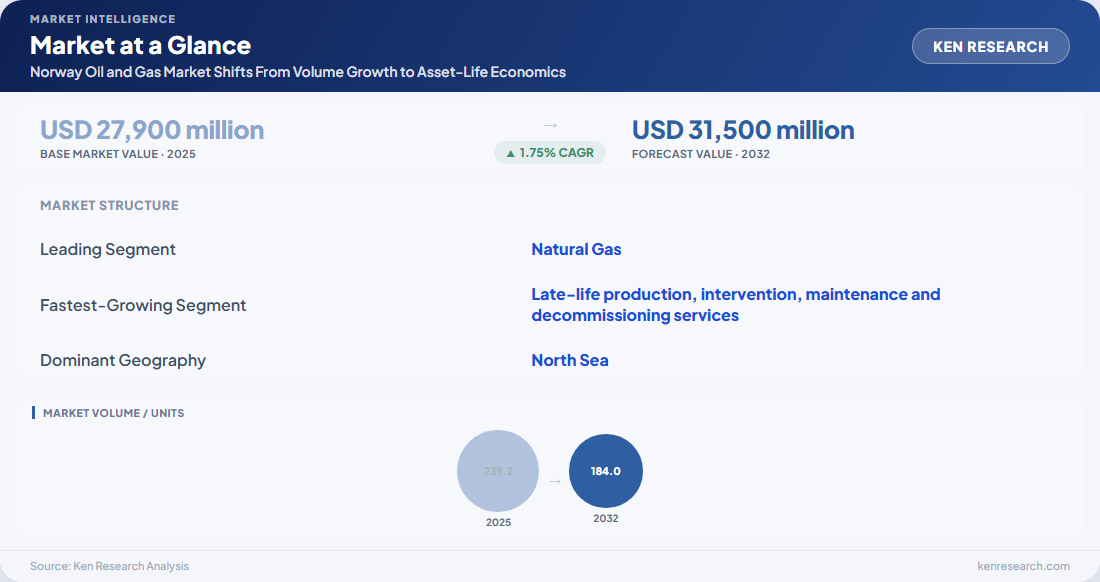Click the "North Sea" value
The image size is (1100, 582).
coord(570,360)
